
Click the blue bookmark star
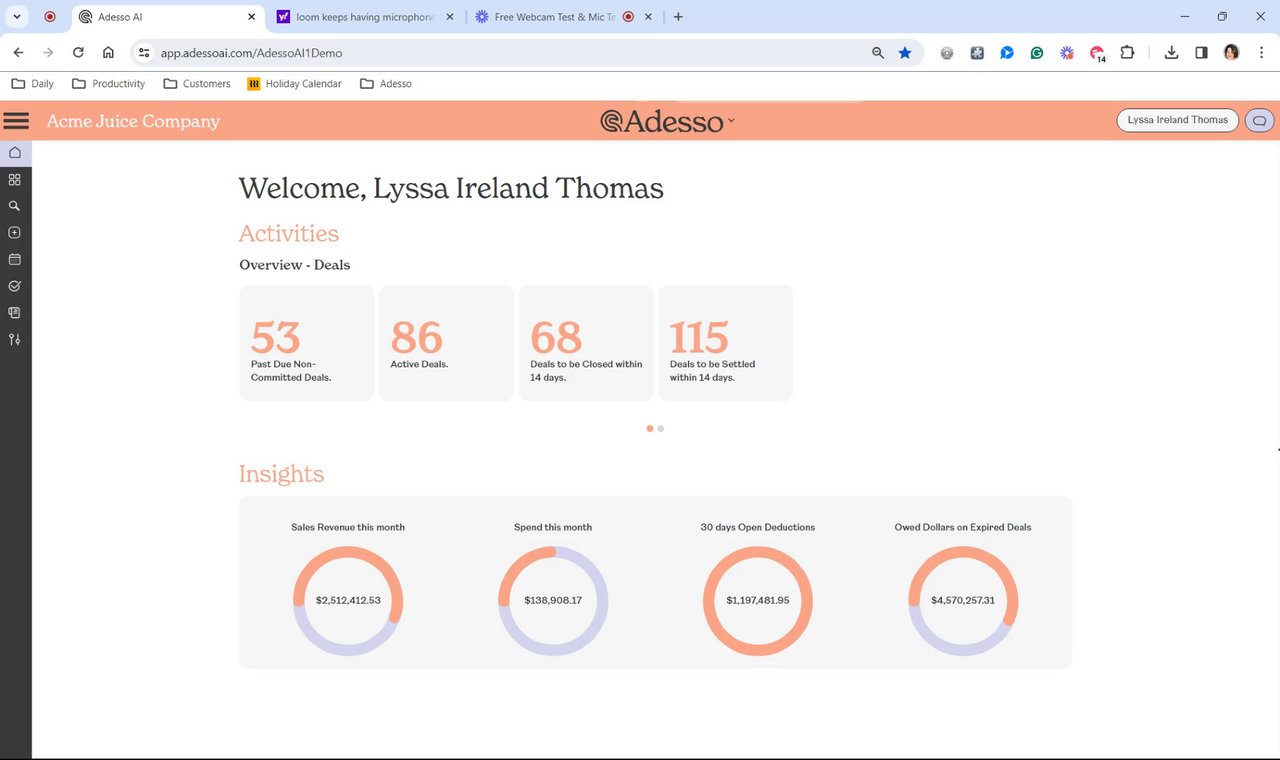905,52
